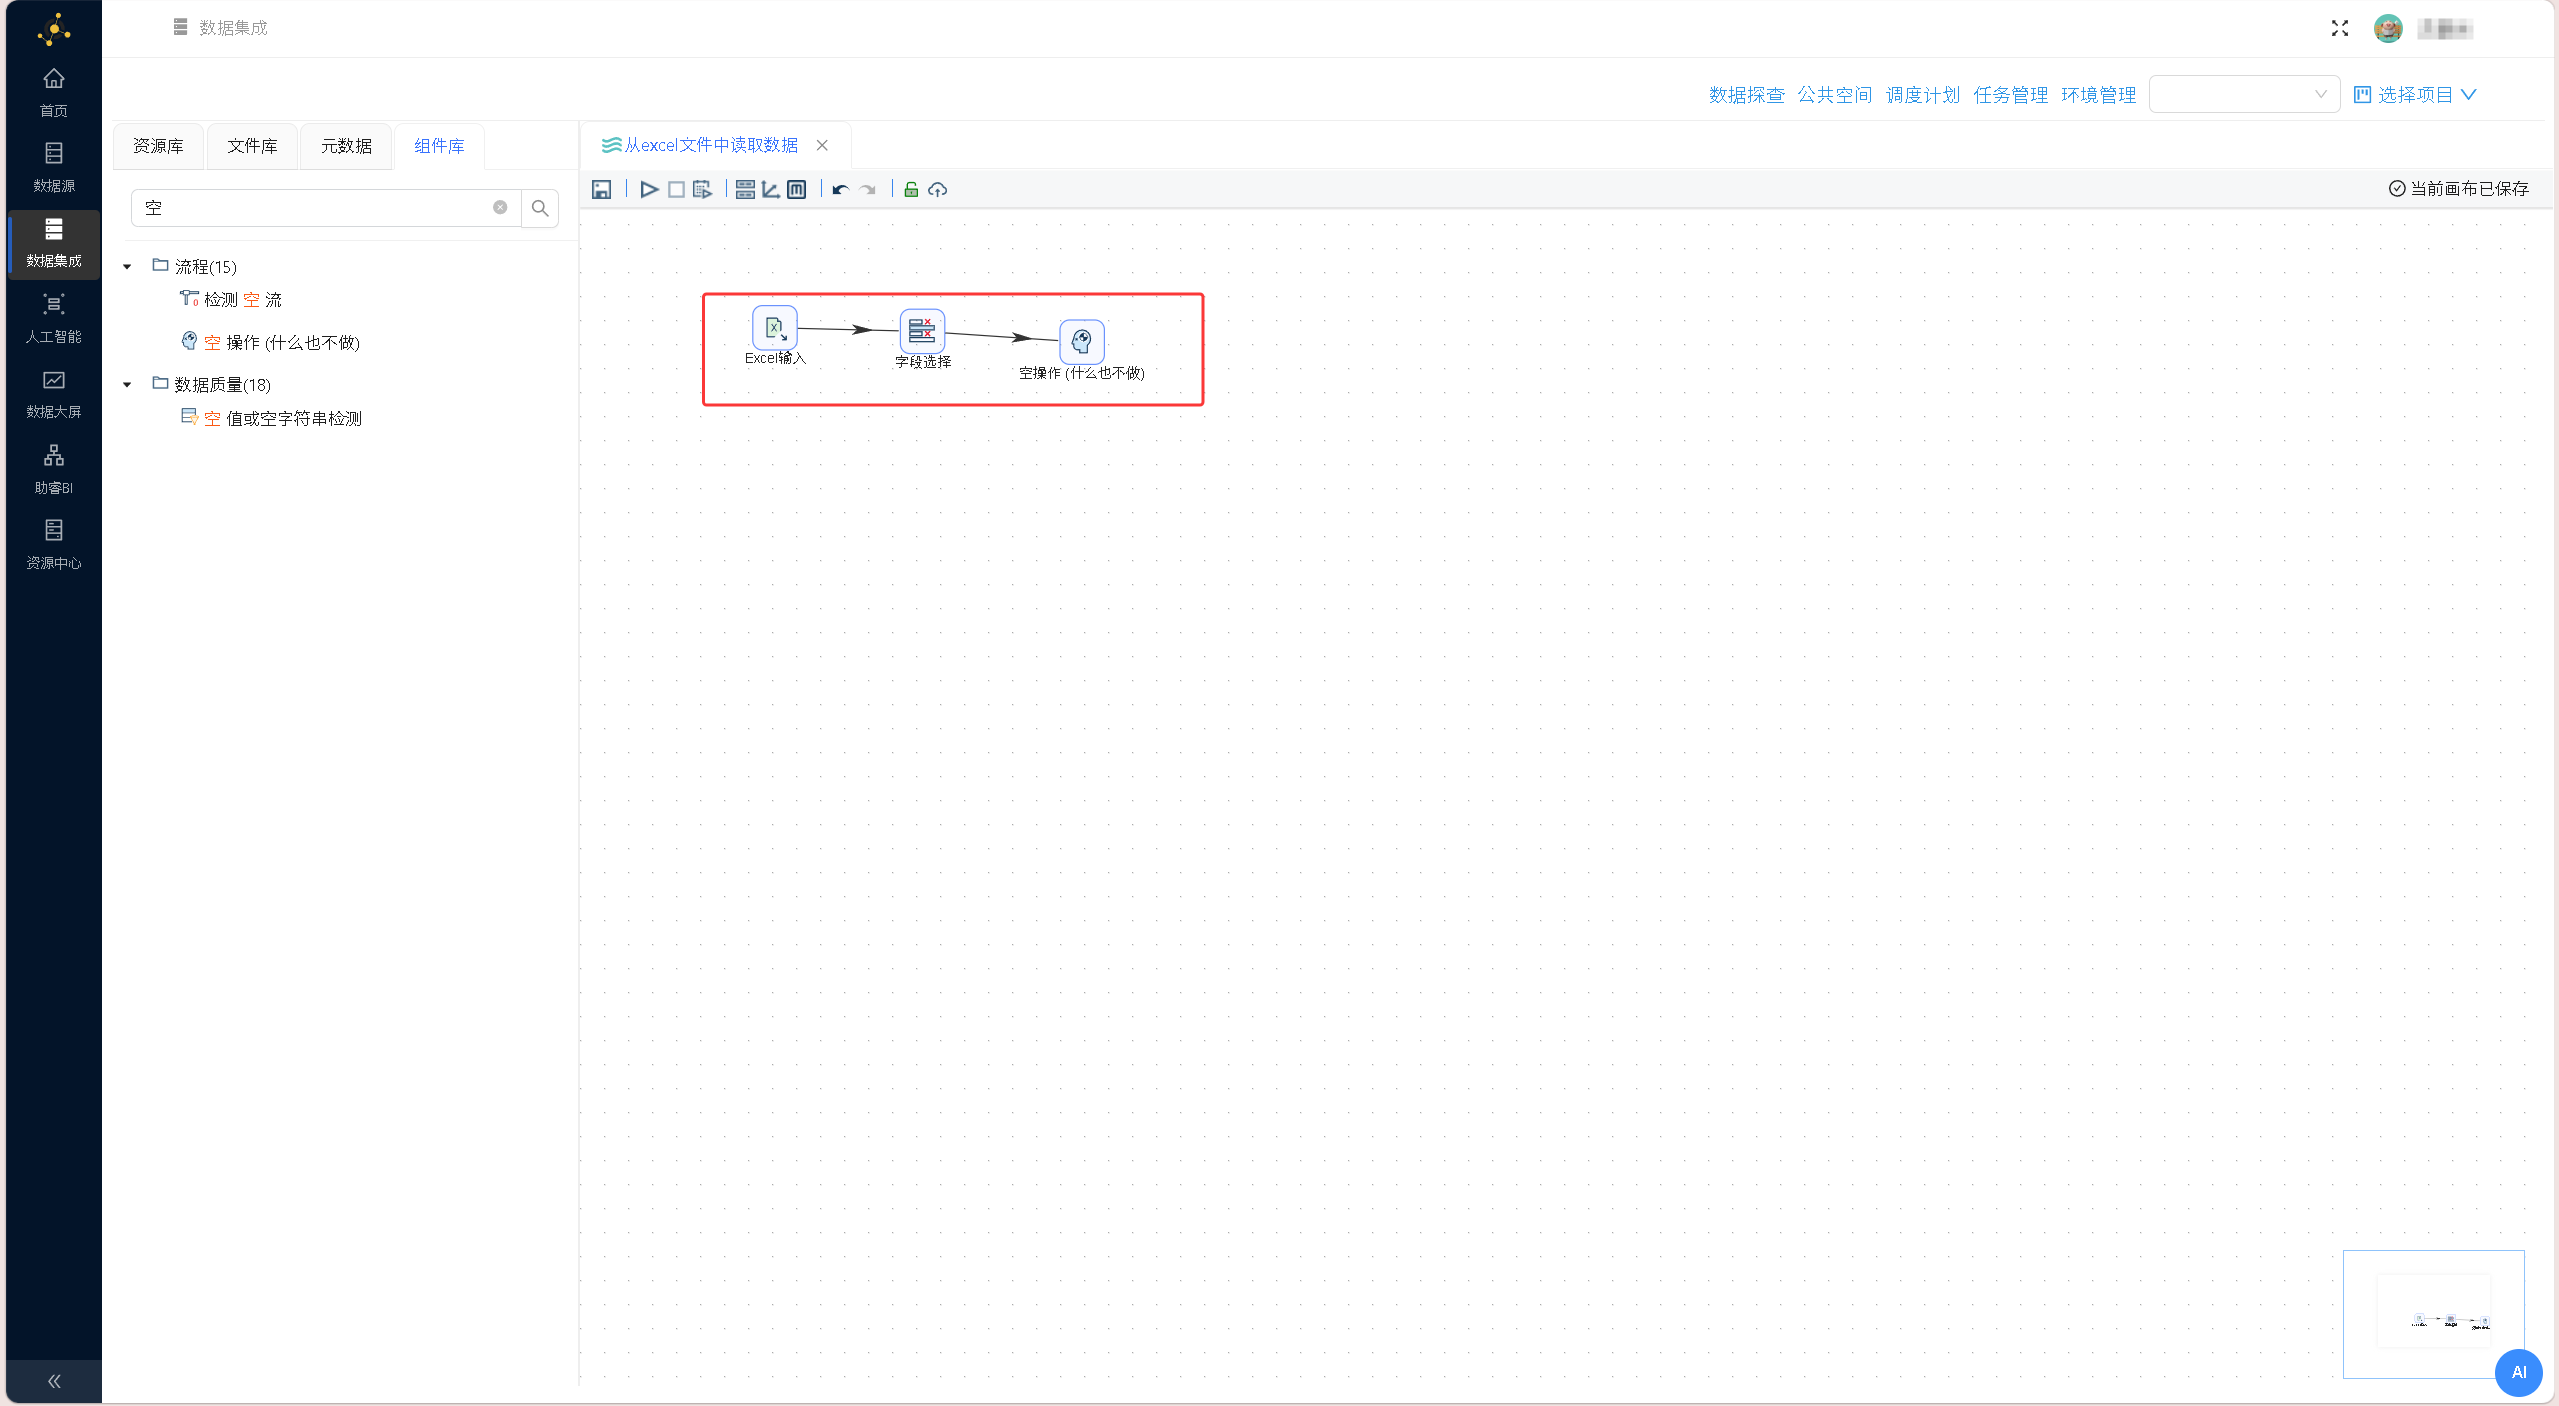The image size is (2559, 1406).
Task: Open the floating AI assistant
Action: point(2518,1372)
